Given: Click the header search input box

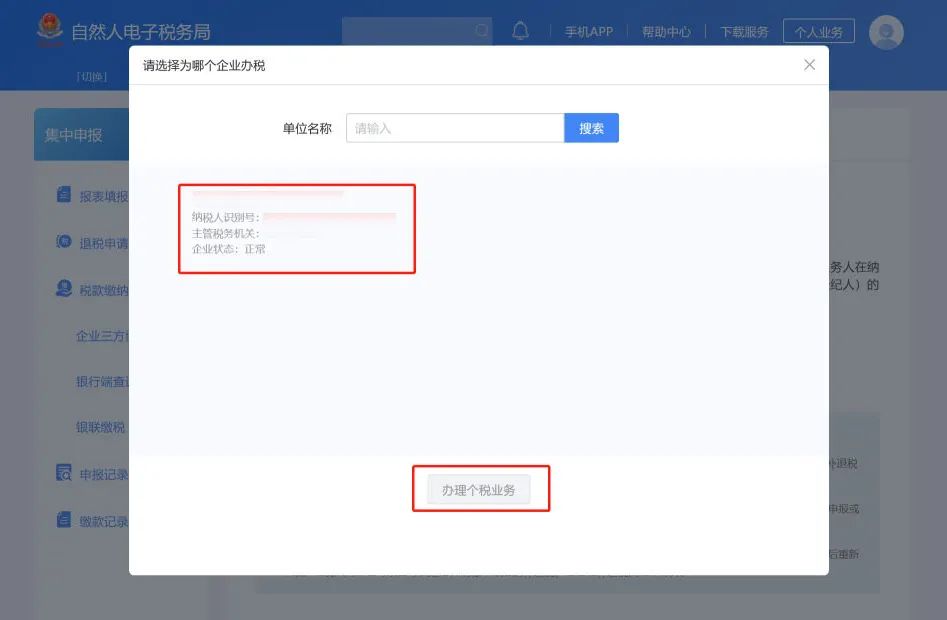Looking at the screenshot, I should pos(417,30).
